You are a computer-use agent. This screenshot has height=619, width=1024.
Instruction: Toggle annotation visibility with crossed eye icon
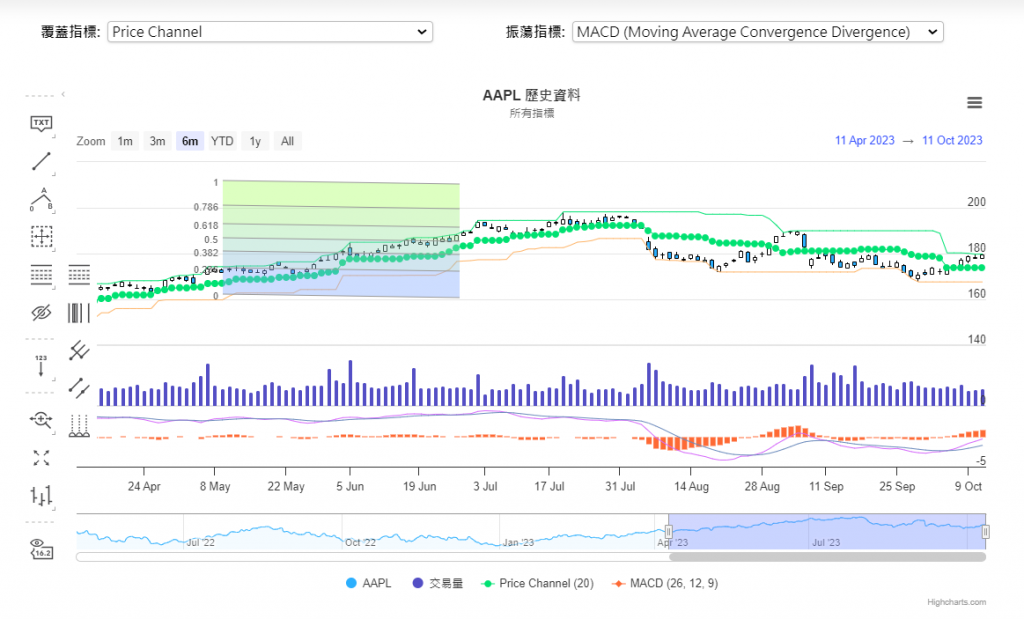coord(41,313)
